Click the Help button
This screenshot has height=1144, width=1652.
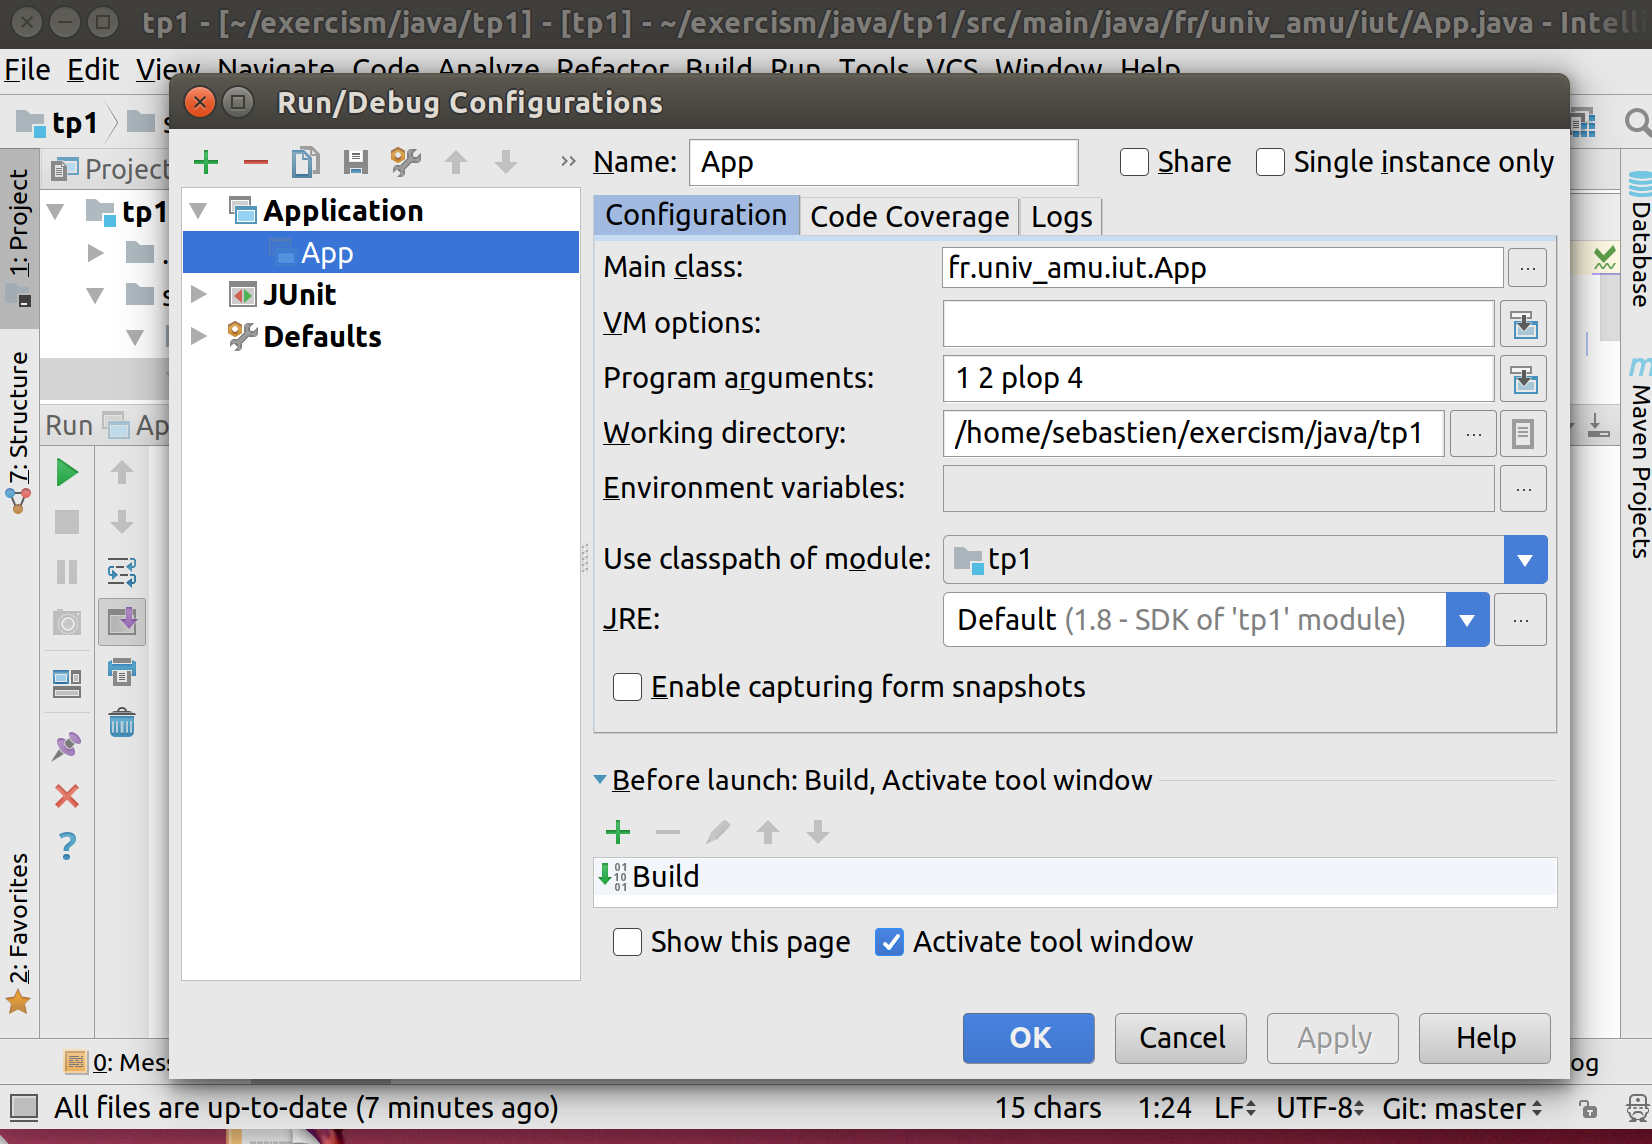1485,1038
